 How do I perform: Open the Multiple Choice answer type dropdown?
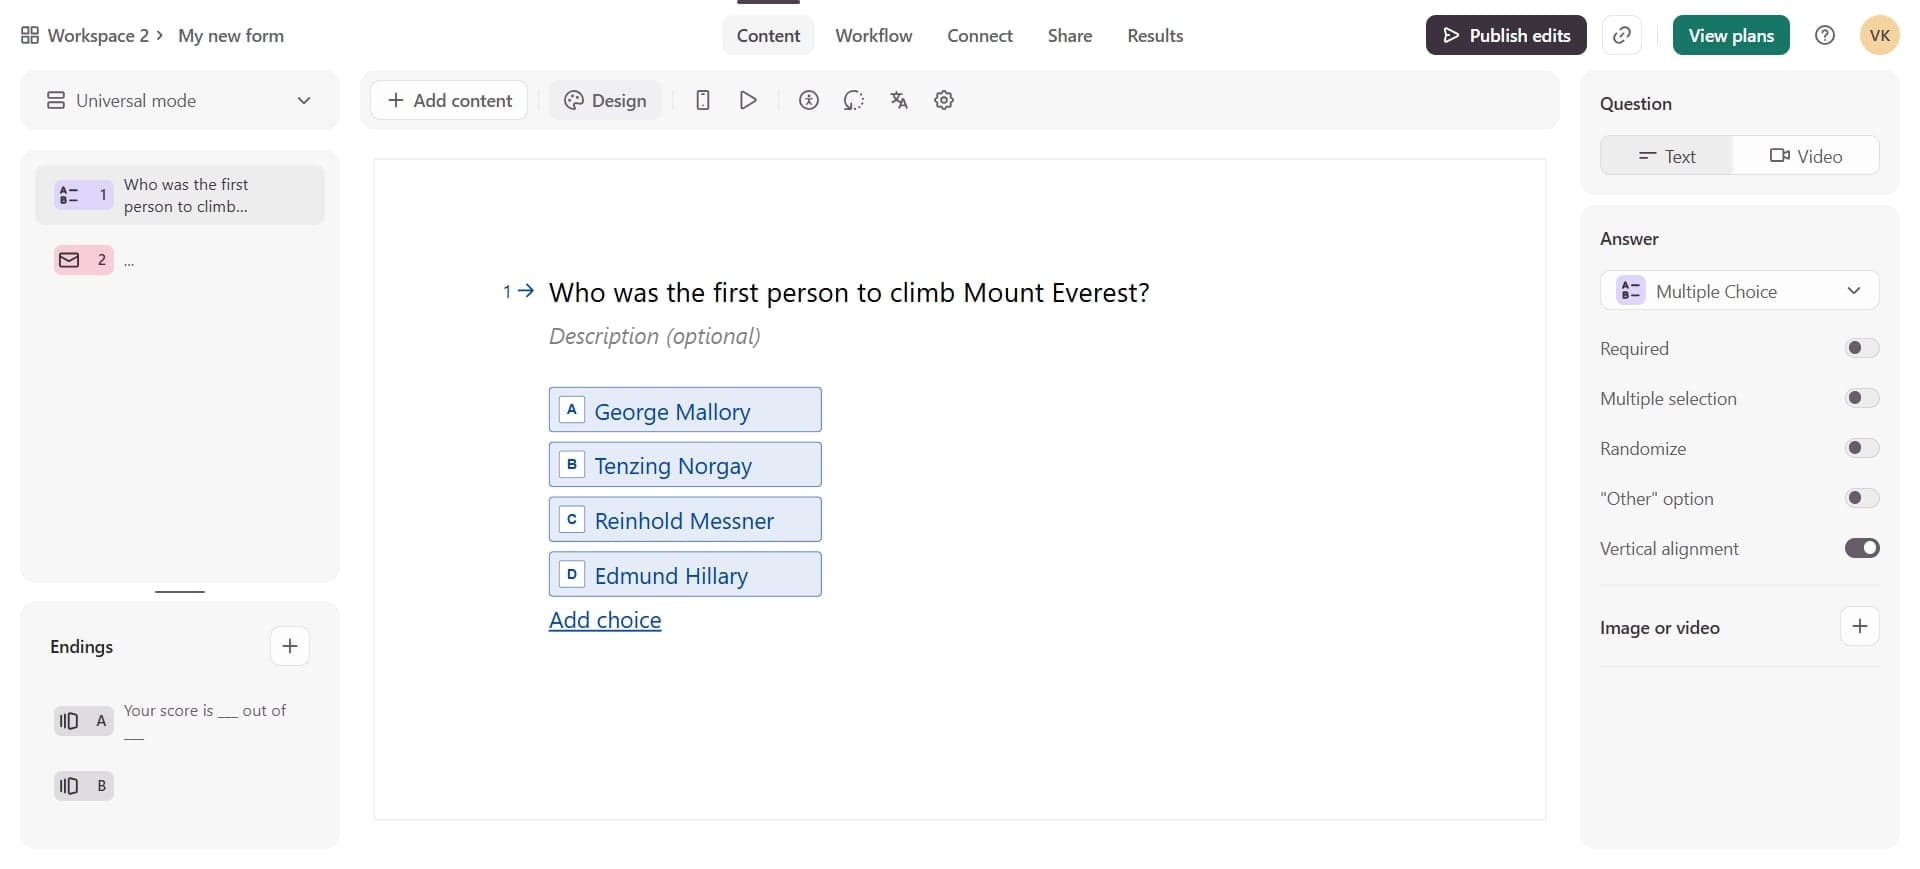(x=1739, y=291)
